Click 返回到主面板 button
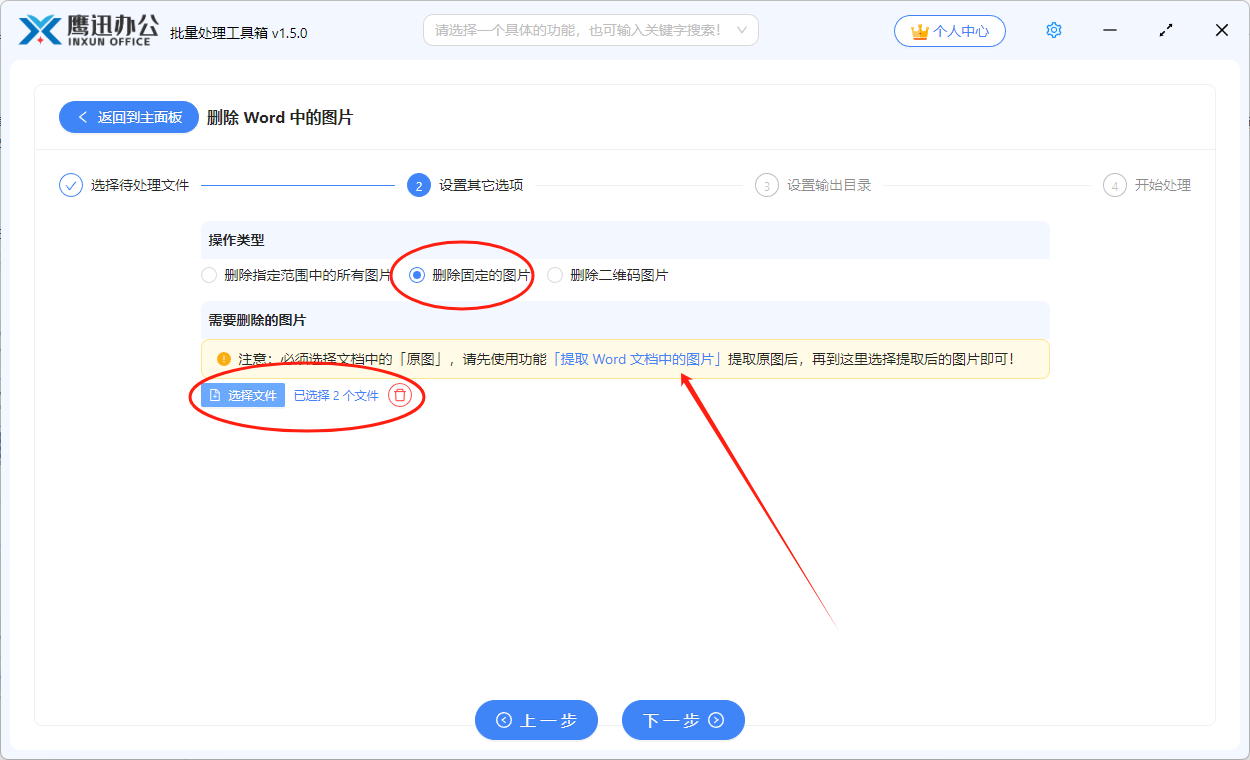 pyautogui.click(x=130, y=117)
